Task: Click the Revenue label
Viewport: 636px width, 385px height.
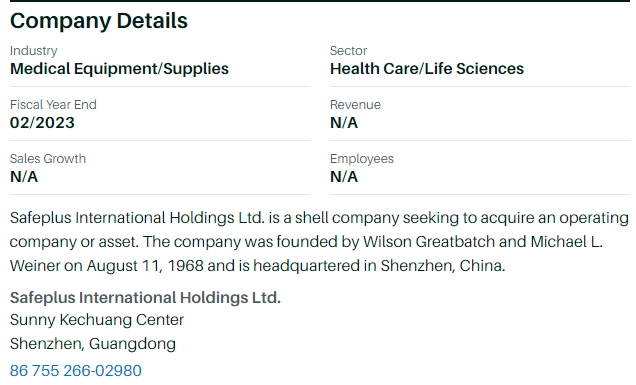Action: tap(355, 105)
